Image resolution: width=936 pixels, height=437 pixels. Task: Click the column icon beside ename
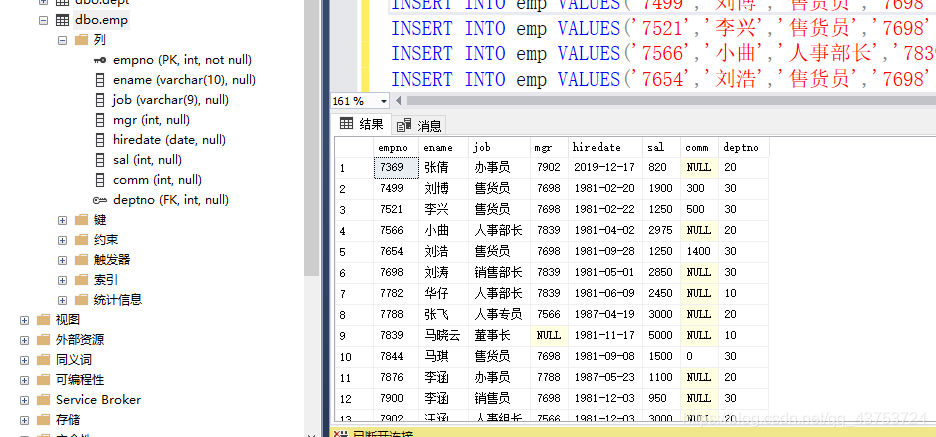tap(100, 80)
